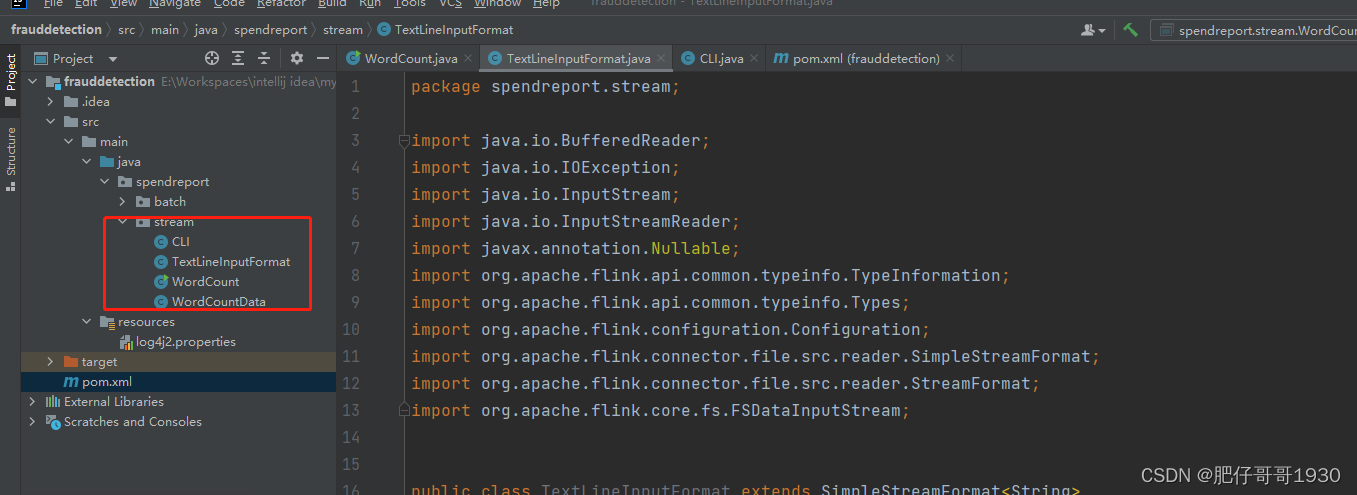Collapse the frauddetection root node chevron
The width and height of the screenshot is (1357, 495).
pos(33,81)
